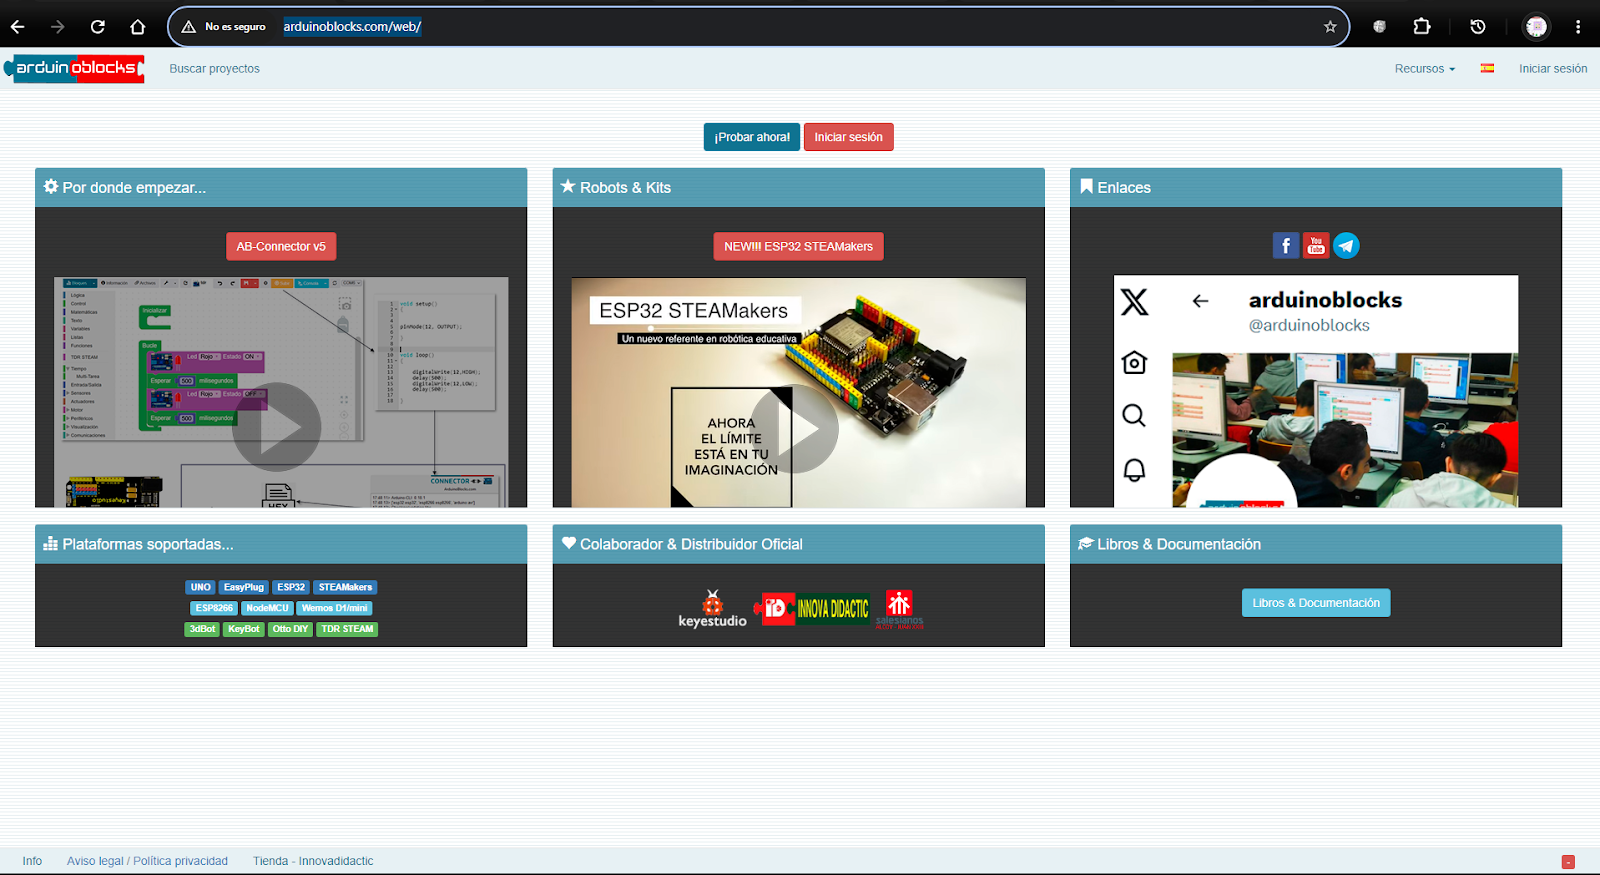Click the X logo in the embedded feed
Image resolution: width=1600 pixels, height=875 pixels.
click(1134, 302)
